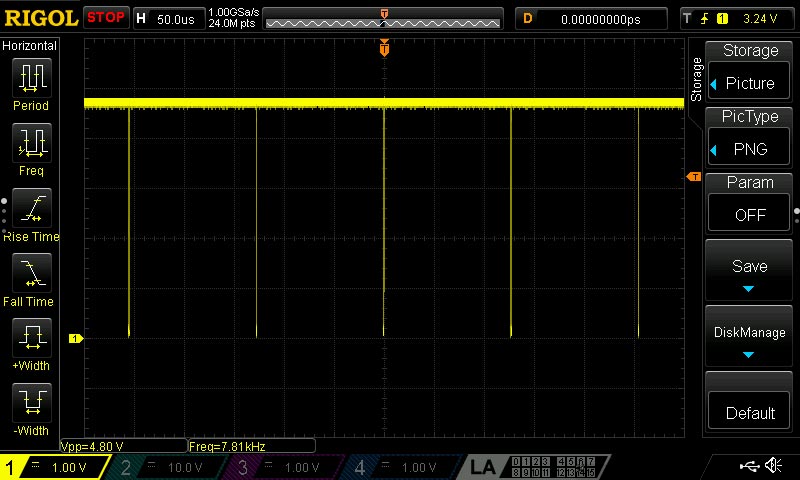Click the delay 0.00000000ps readout

point(601,19)
